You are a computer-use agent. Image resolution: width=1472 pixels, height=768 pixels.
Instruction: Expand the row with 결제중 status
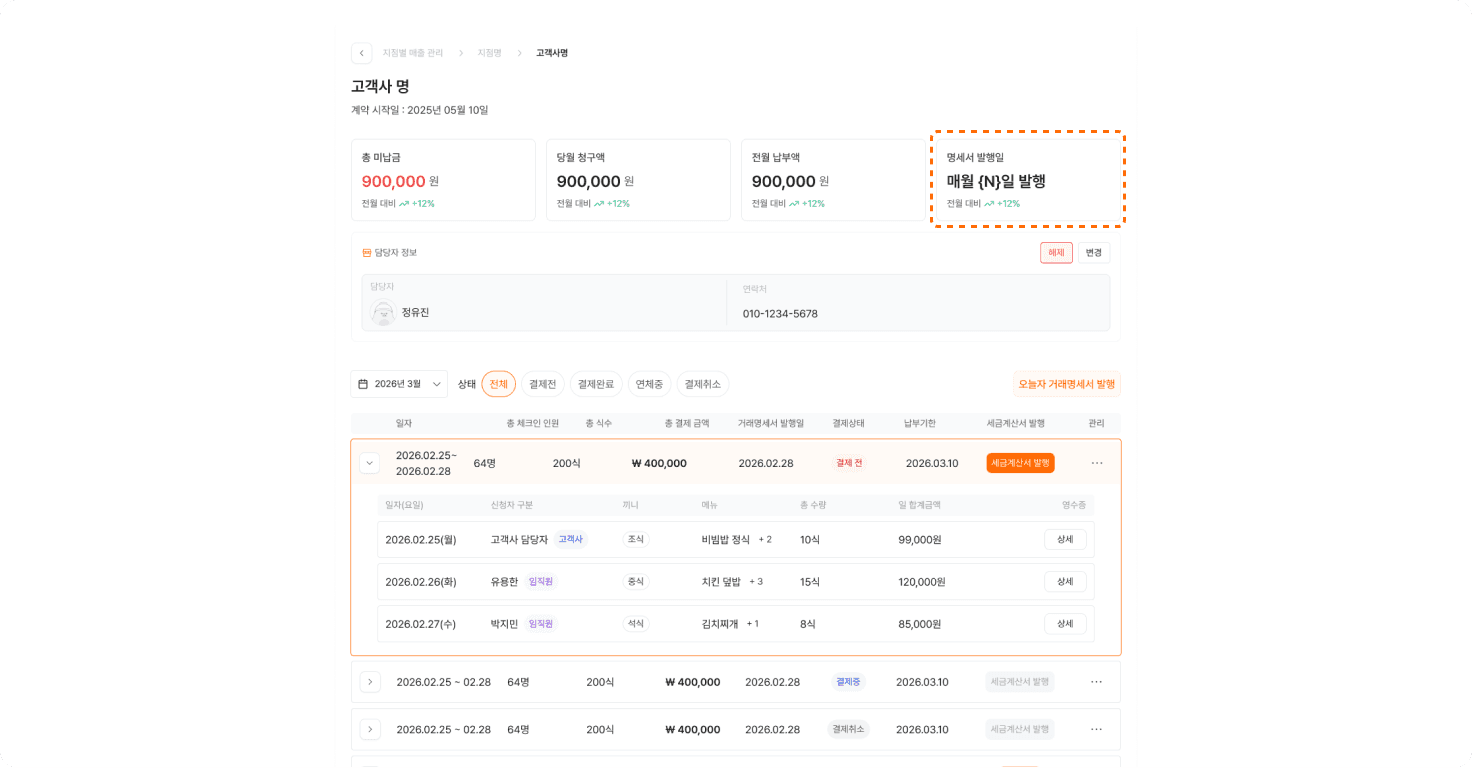point(370,682)
